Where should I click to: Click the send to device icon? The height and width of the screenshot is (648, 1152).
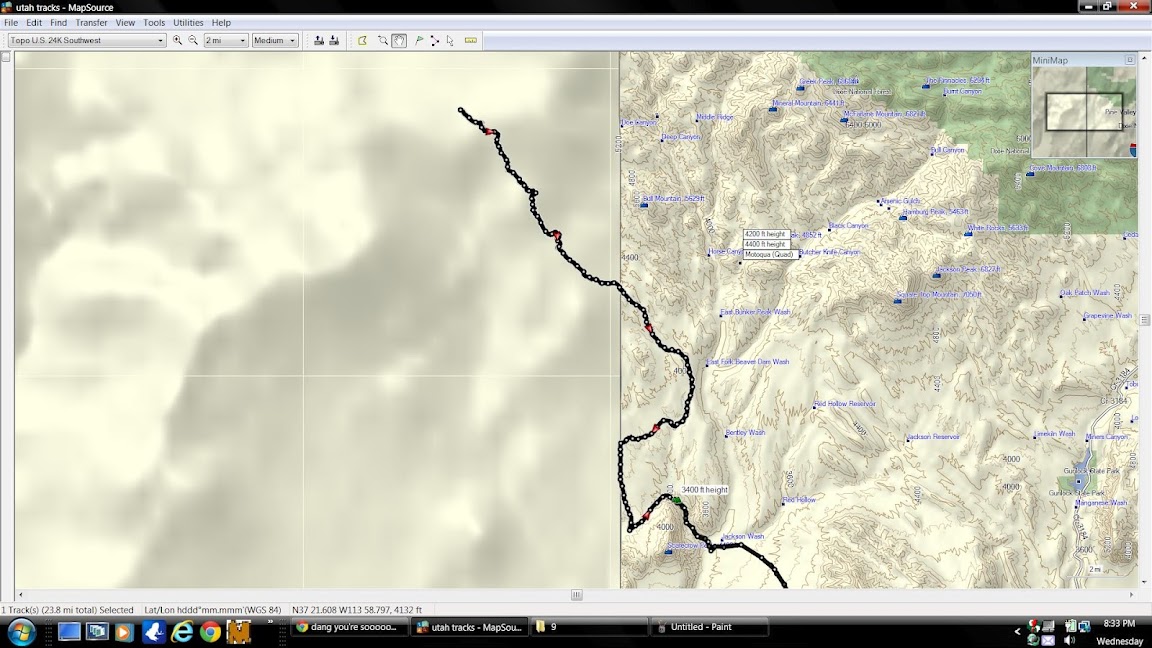tap(319, 41)
